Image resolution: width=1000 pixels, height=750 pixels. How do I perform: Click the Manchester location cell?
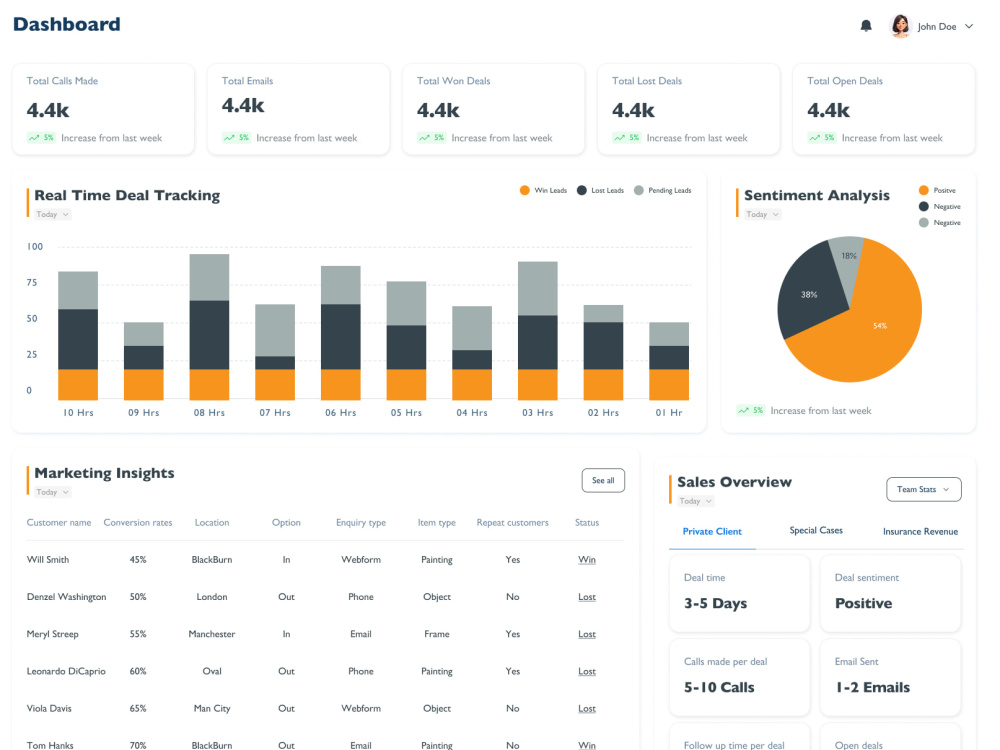[x=212, y=634]
